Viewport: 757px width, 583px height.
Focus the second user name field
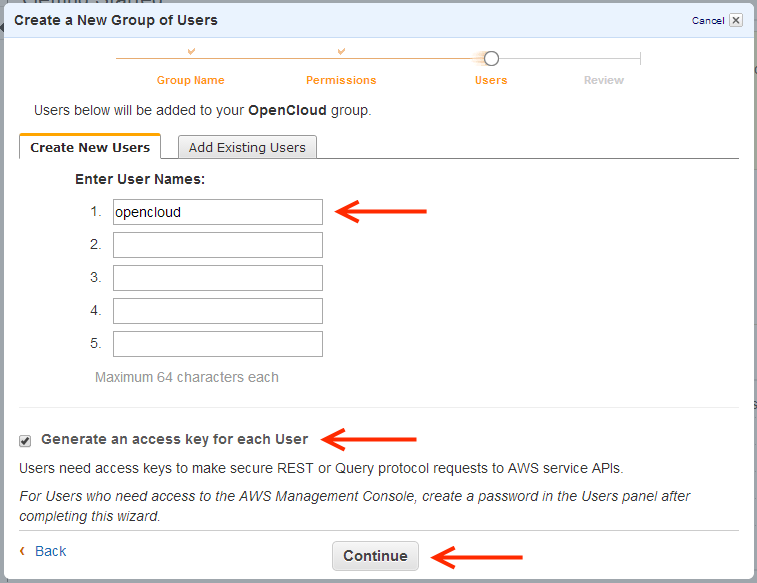click(217, 245)
